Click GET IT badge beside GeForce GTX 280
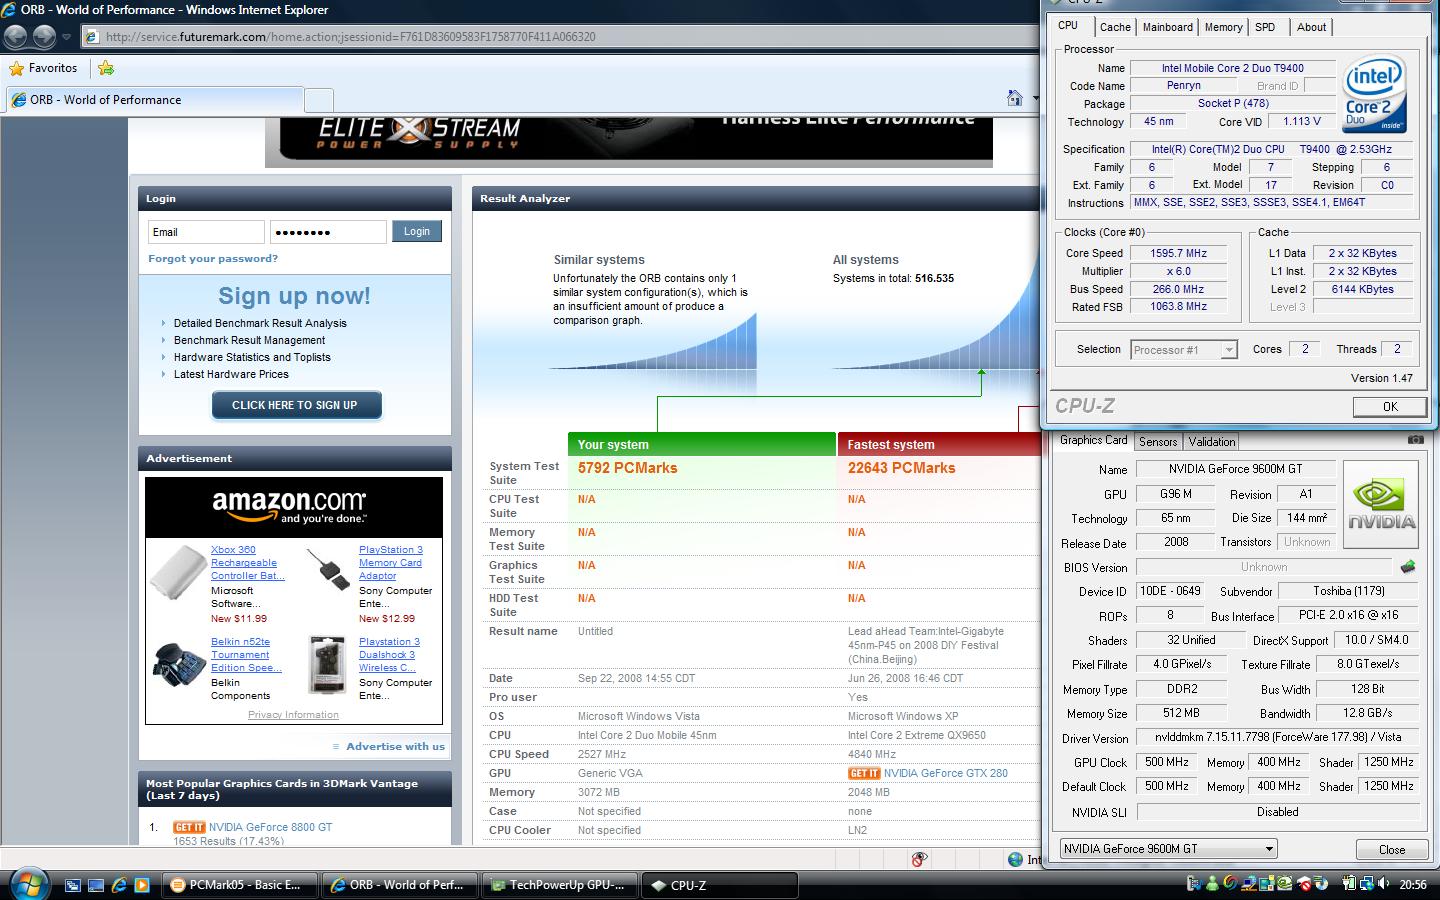The height and width of the screenshot is (900, 1440). (864, 773)
